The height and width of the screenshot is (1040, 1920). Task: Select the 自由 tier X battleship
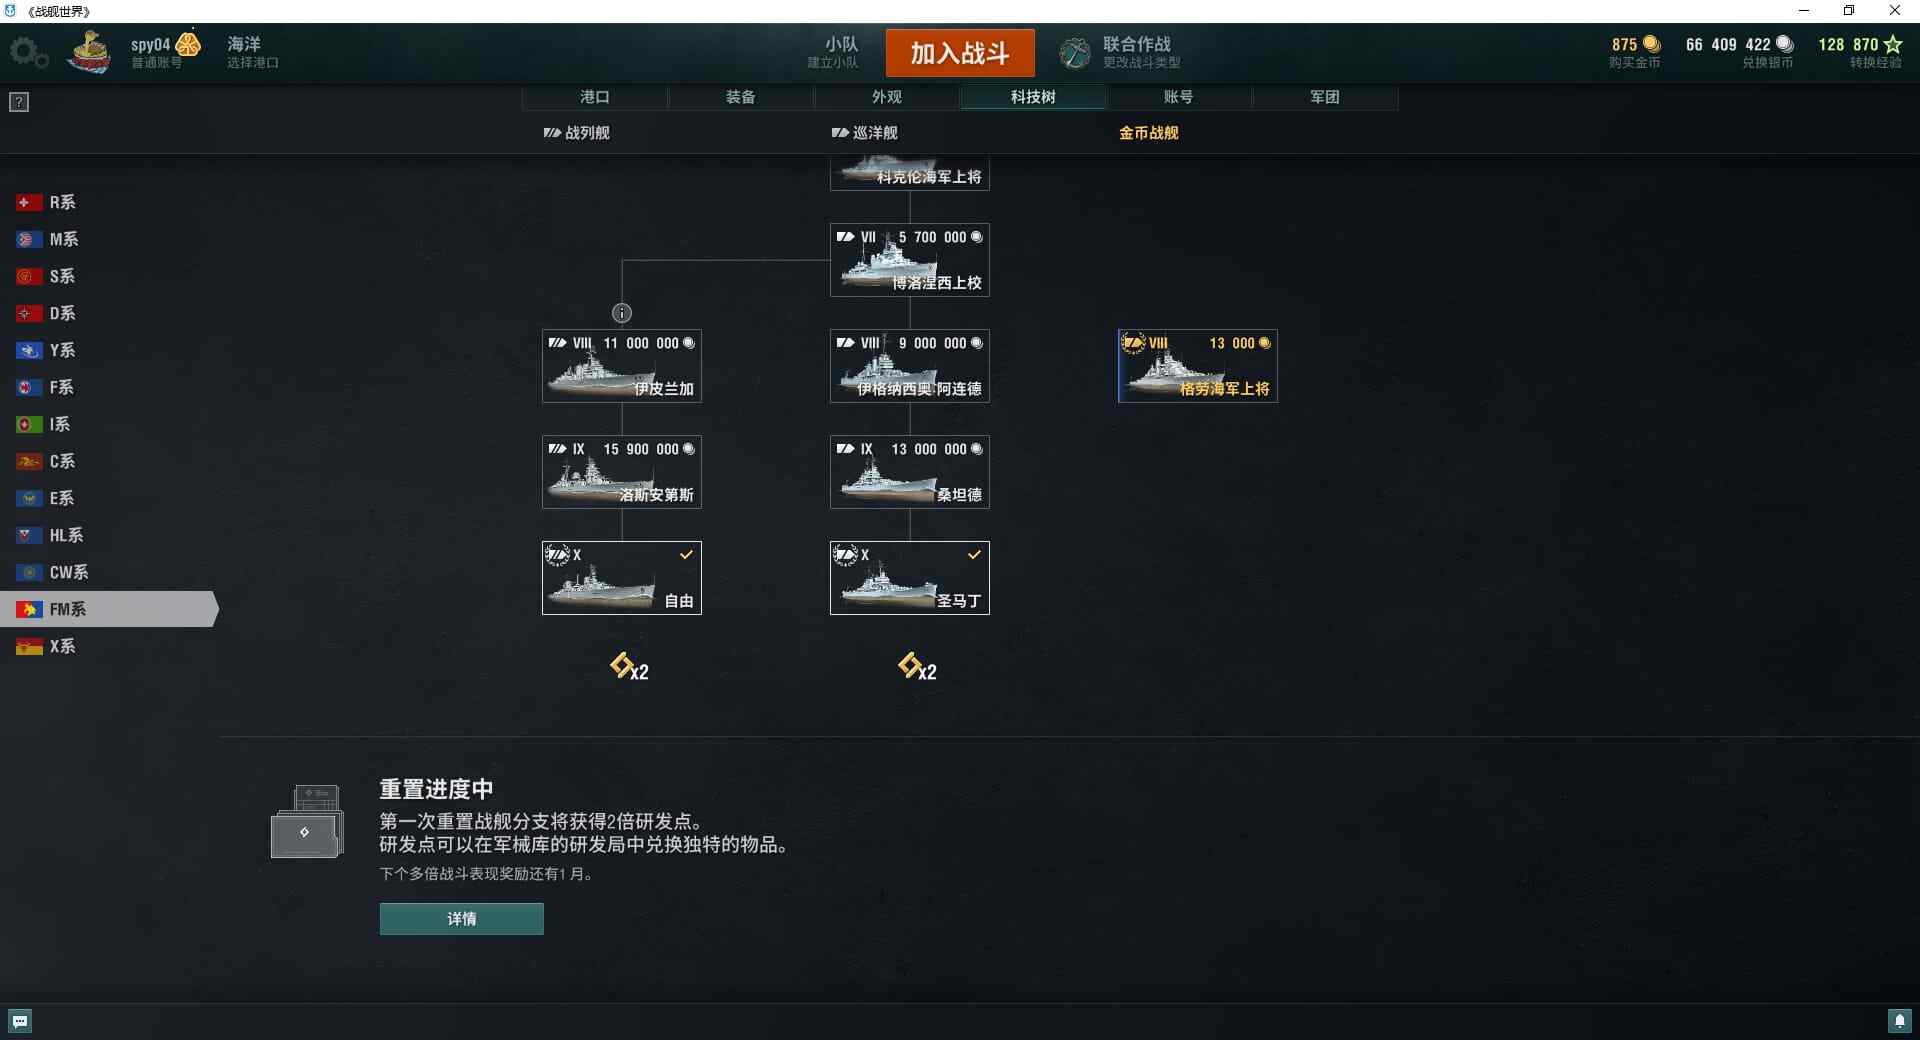tap(622, 578)
